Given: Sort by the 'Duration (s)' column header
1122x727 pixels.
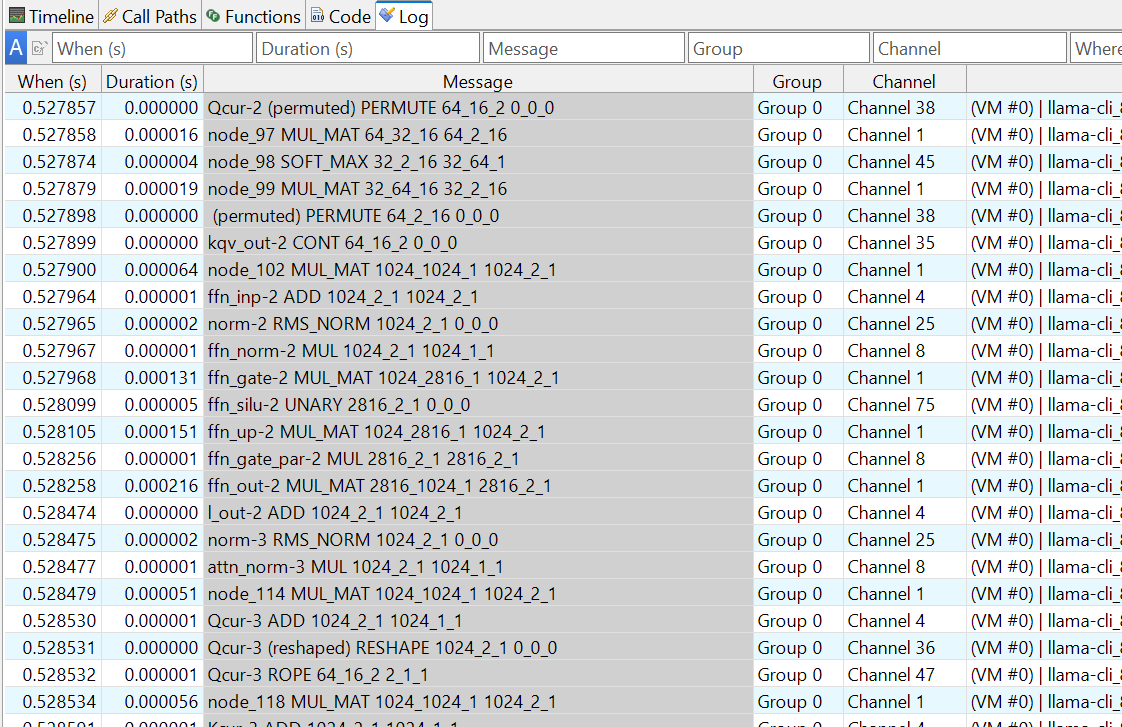Looking at the screenshot, I should pos(152,82).
